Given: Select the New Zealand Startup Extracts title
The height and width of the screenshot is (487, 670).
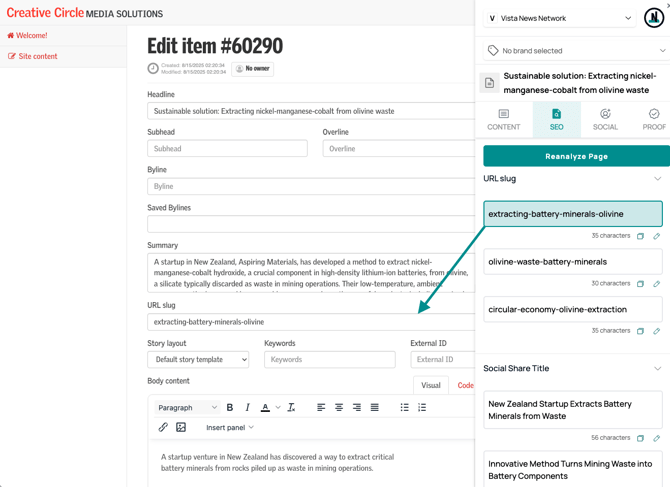Looking at the screenshot, I should pos(573,410).
